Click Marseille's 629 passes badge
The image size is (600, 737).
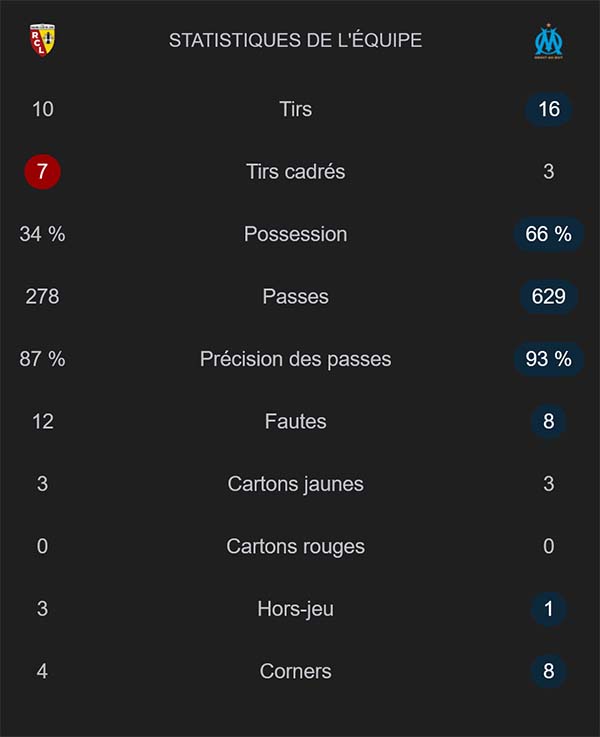coord(548,296)
